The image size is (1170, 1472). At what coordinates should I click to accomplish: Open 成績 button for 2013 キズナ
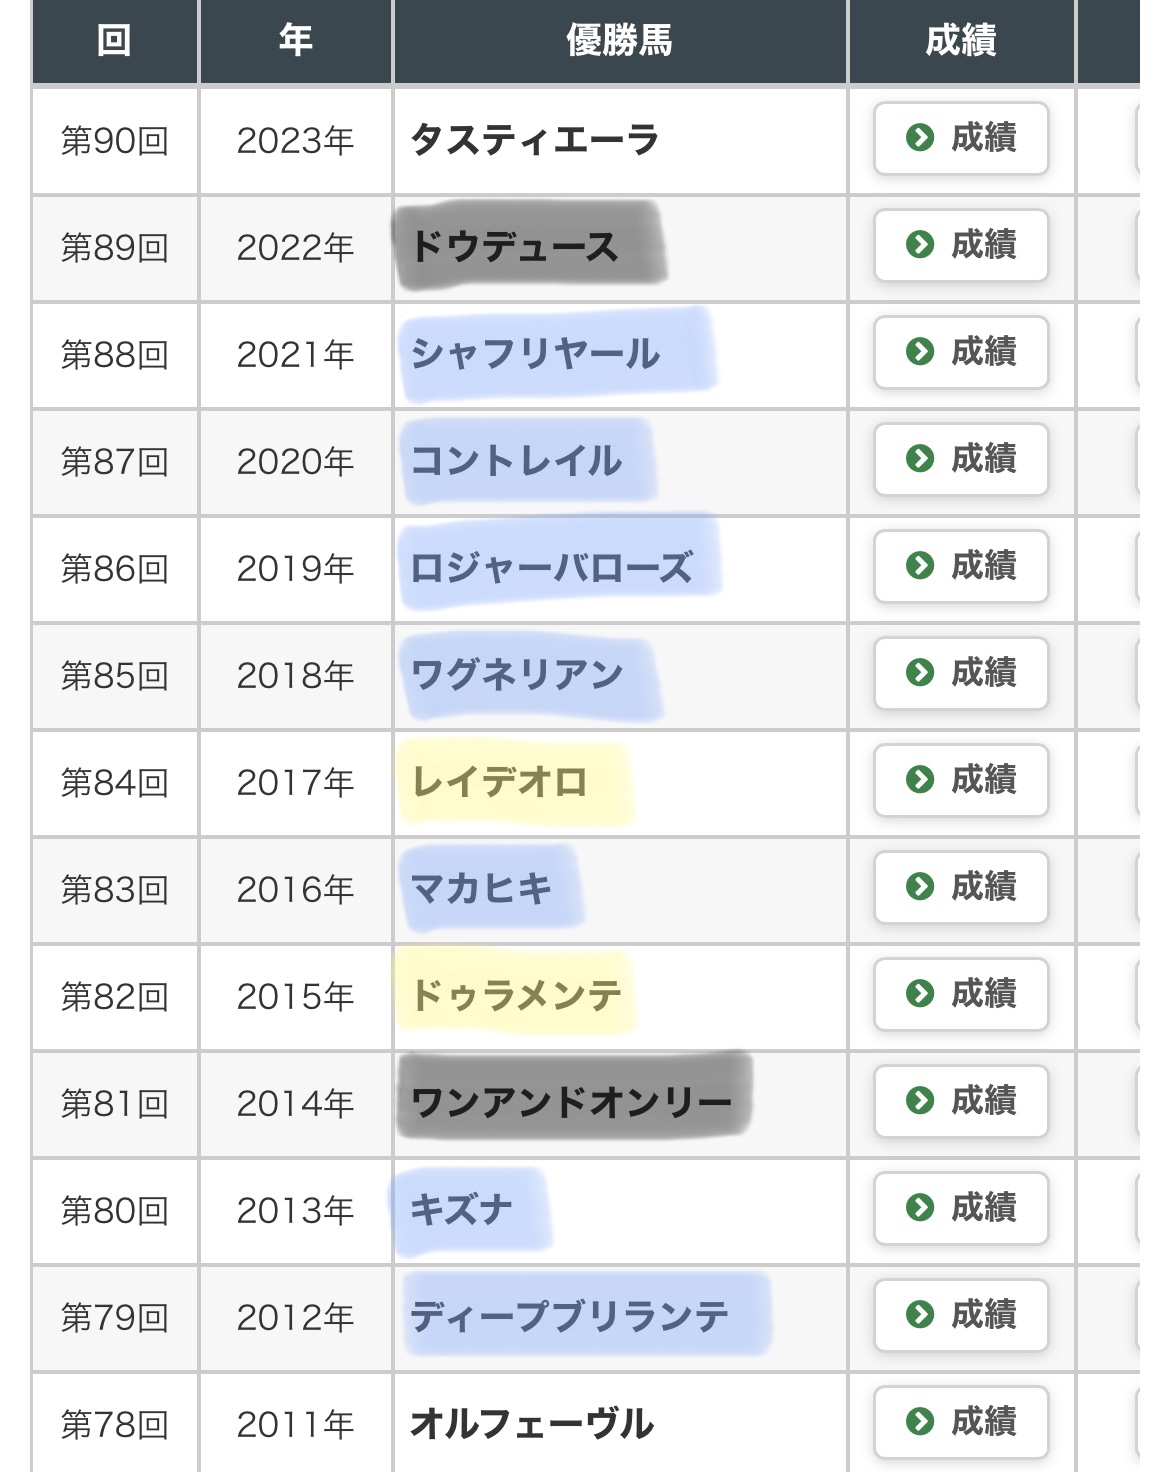pos(961,1208)
